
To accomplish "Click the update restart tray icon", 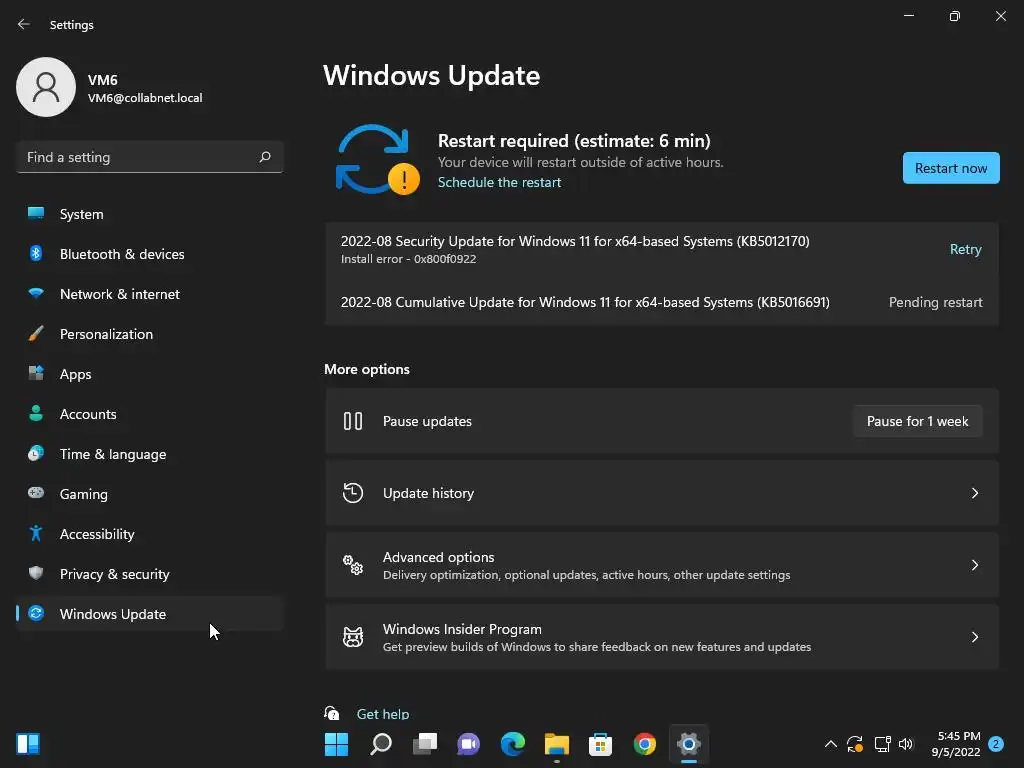I will pyautogui.click(x=855, y=744).
